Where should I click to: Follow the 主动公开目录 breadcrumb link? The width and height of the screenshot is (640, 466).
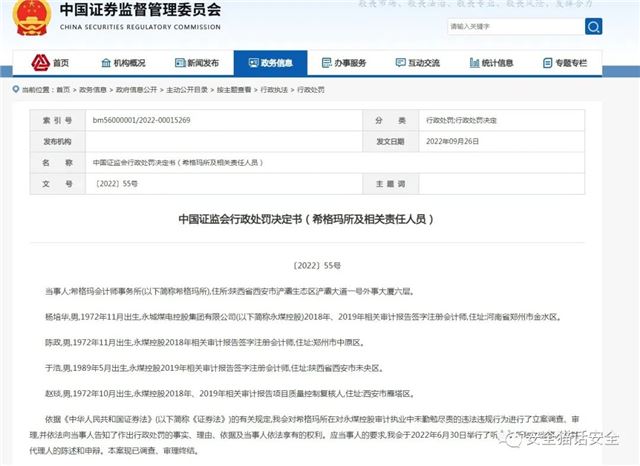(187, 90)
